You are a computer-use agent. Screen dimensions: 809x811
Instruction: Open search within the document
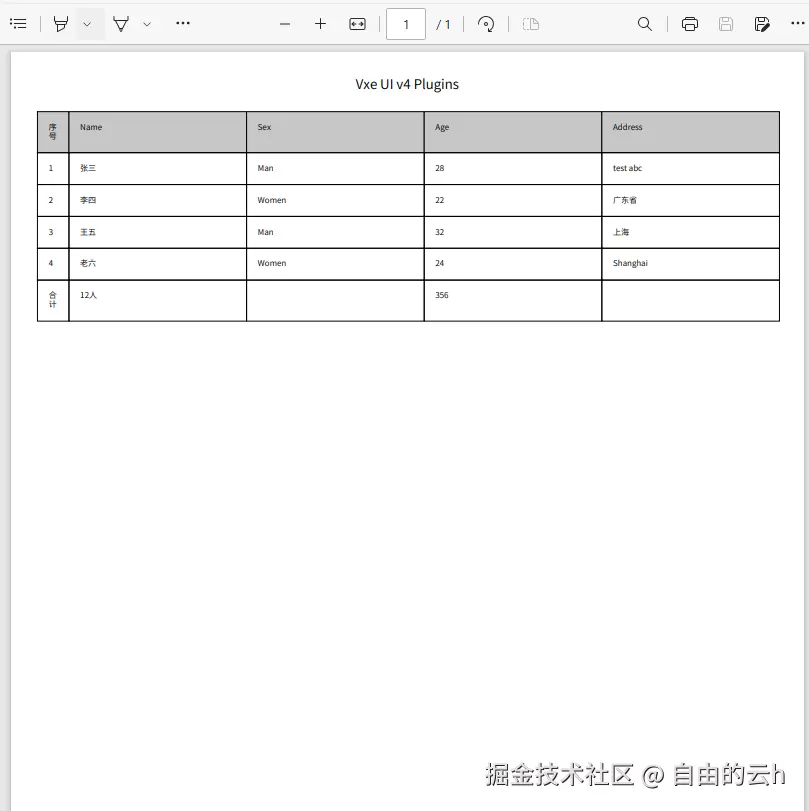point(644,23)
